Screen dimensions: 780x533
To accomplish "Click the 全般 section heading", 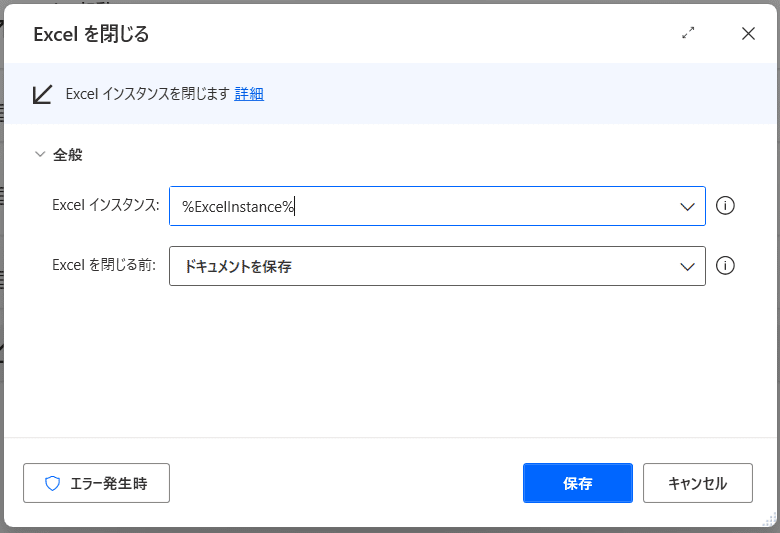I will click(68, 155).
